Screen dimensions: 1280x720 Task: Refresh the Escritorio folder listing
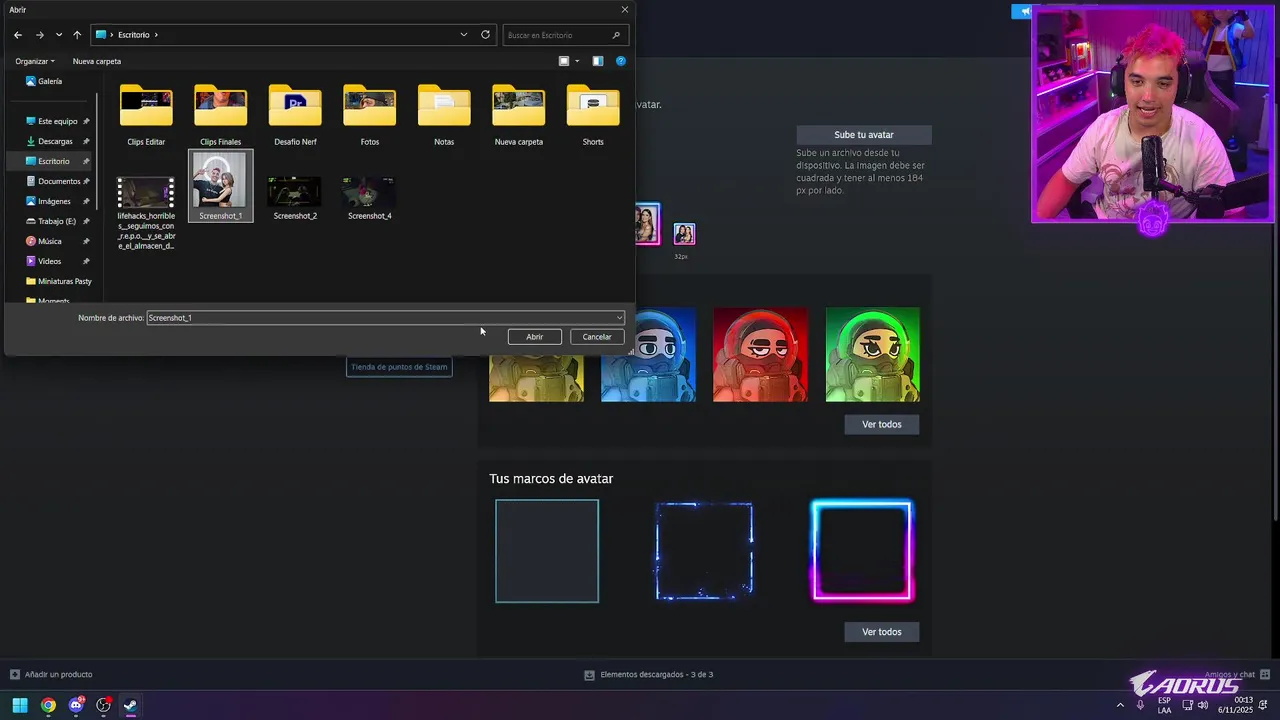point(485,34)
